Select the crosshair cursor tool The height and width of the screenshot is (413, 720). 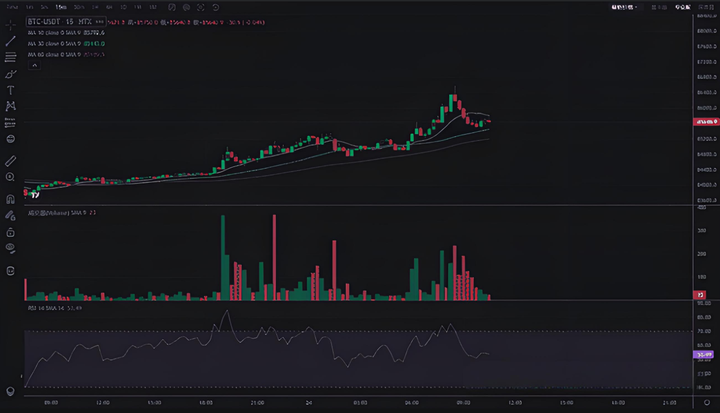(x=10, y=24)
